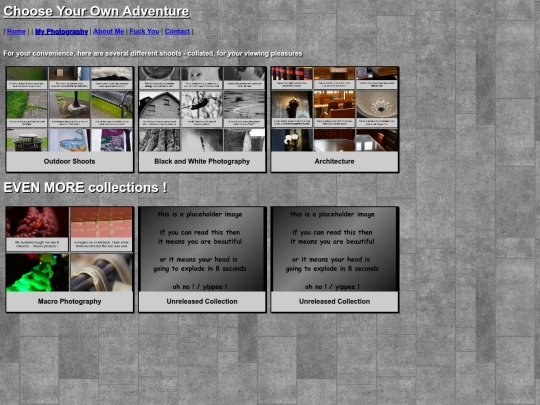Screen dimensions: 540x405
Task: Select the gazebo thumbnail in Outdoor Shoots
Action: coord(27,140)
